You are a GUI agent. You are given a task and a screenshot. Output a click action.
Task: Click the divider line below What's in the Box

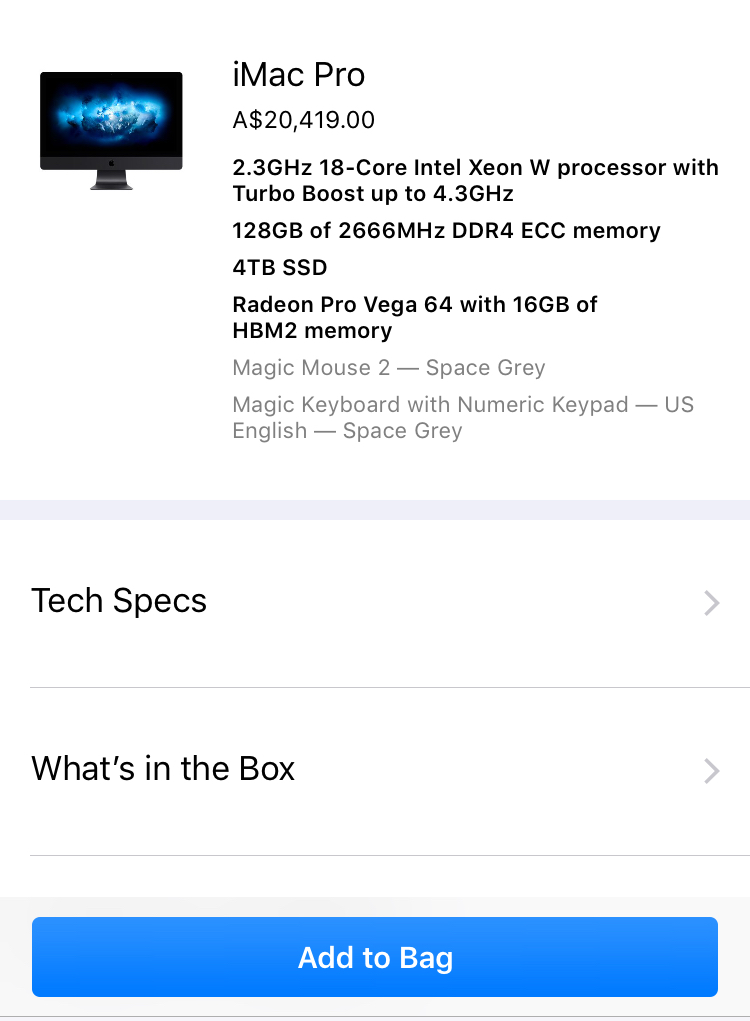click(390, 855)
